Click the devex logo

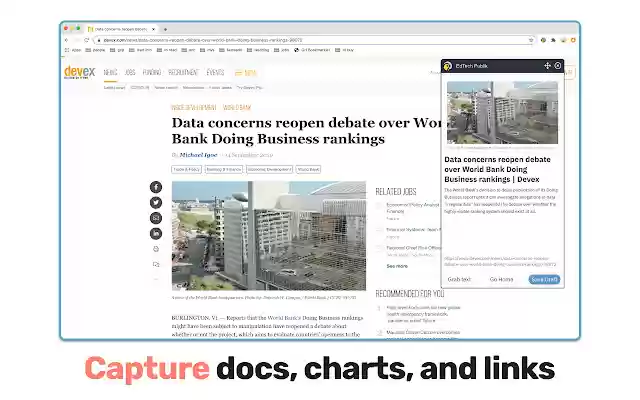click(x=80, y=72)
